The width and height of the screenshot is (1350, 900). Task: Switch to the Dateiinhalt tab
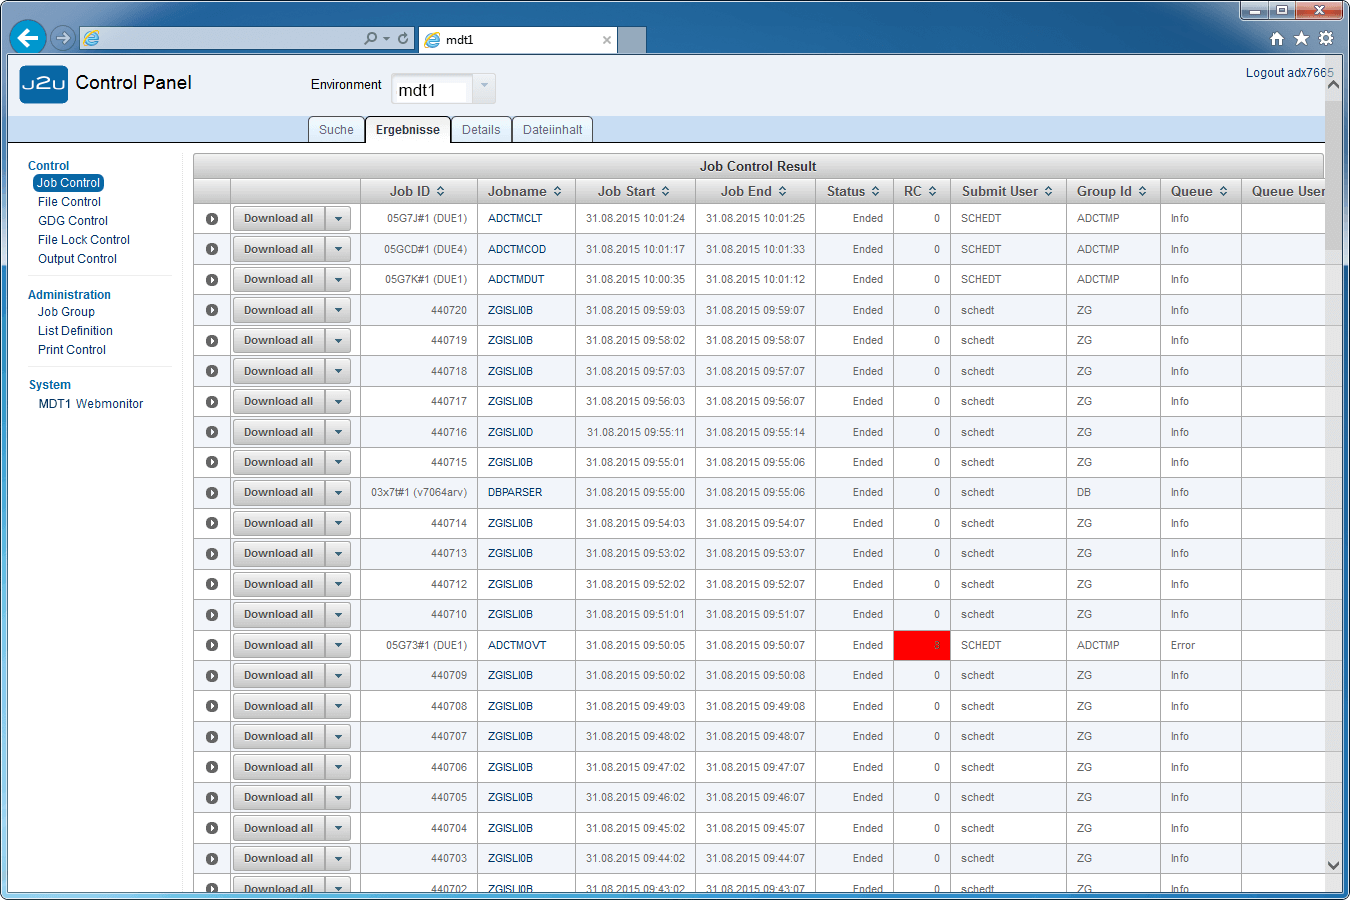552,130
